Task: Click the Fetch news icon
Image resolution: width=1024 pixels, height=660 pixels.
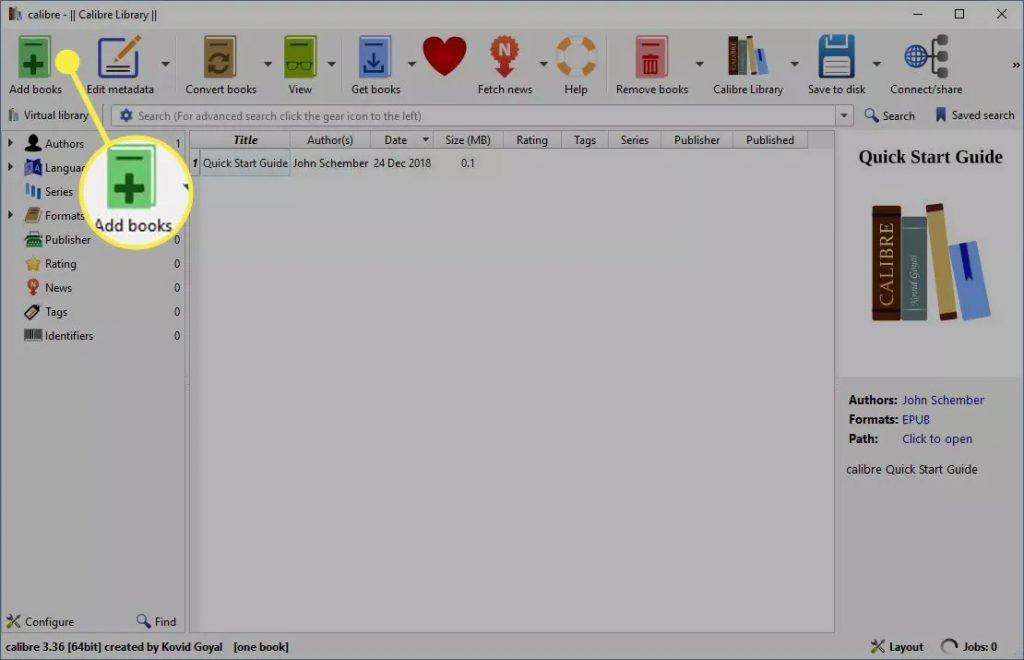Action: click(x=504, y=57)
